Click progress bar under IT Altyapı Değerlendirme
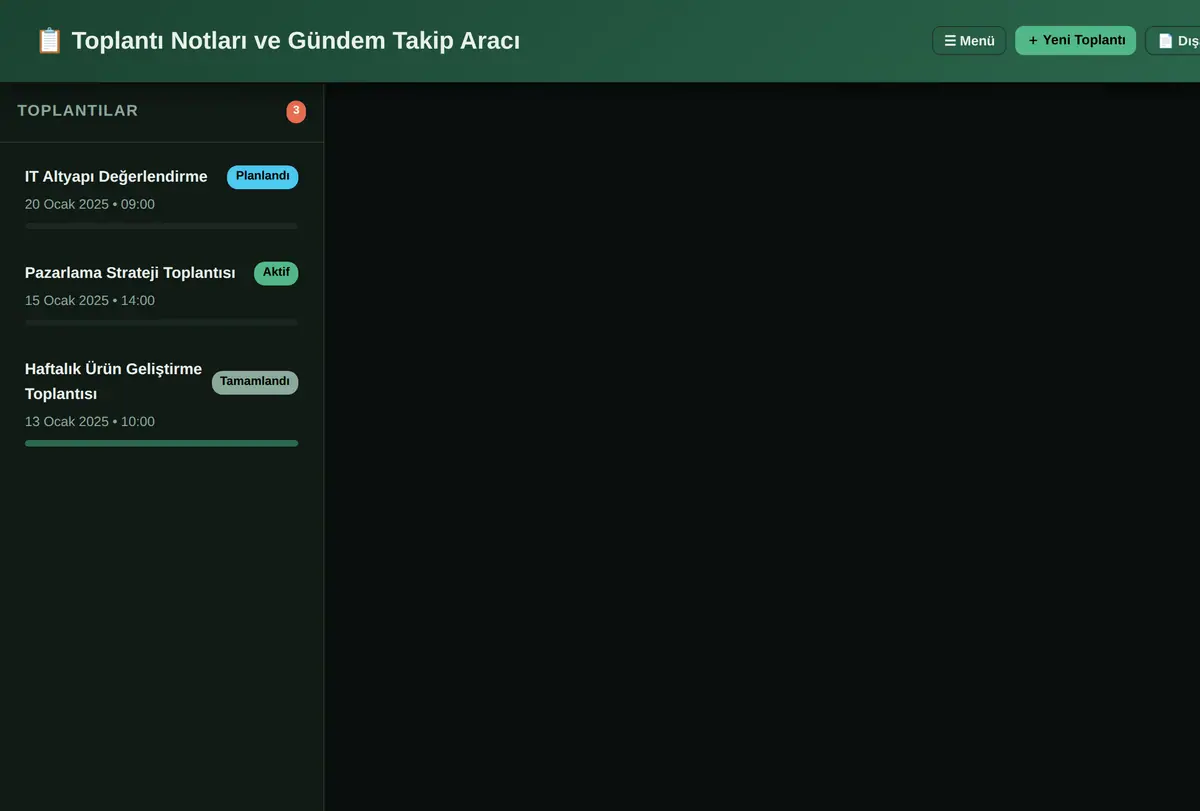Image resolution: width=1200 pixels, height=811 pixels. pos(162,226)
